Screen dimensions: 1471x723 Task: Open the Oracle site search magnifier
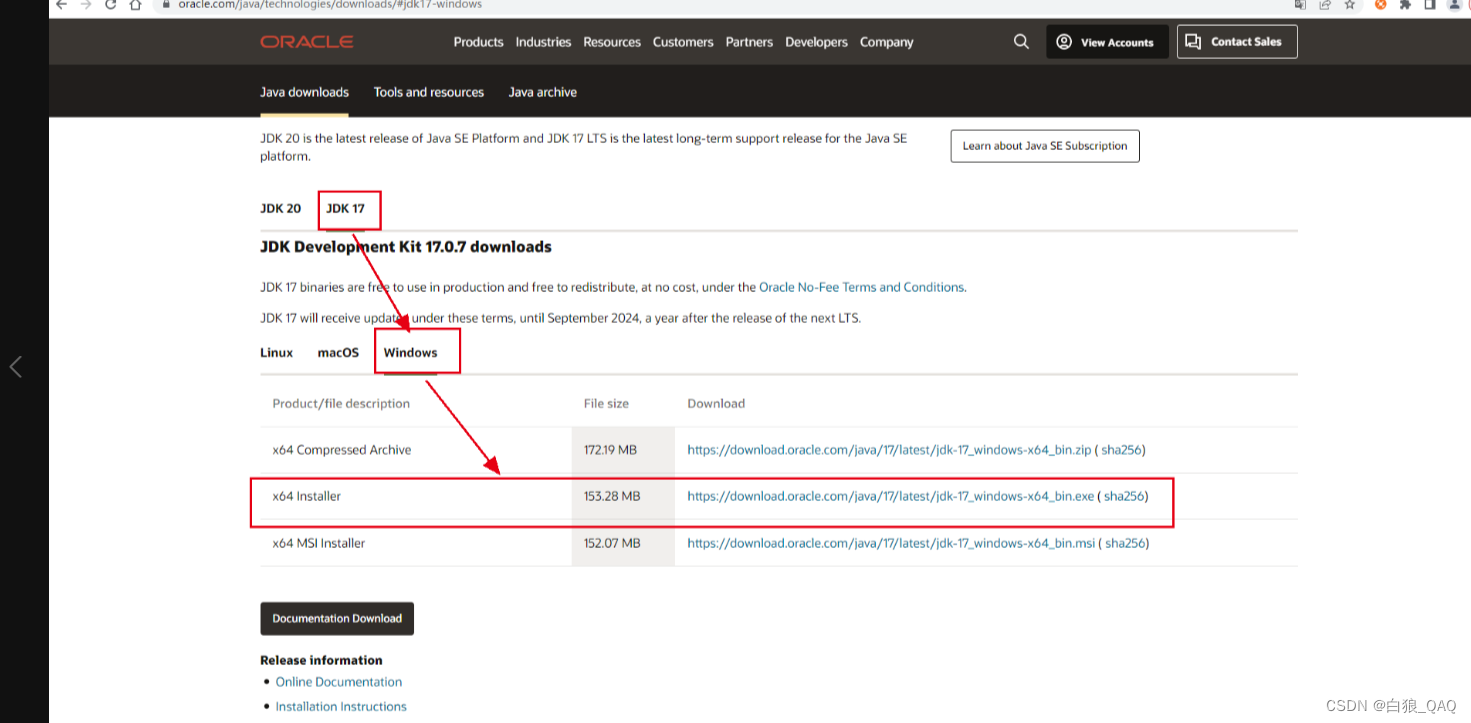click(1021, 42)
